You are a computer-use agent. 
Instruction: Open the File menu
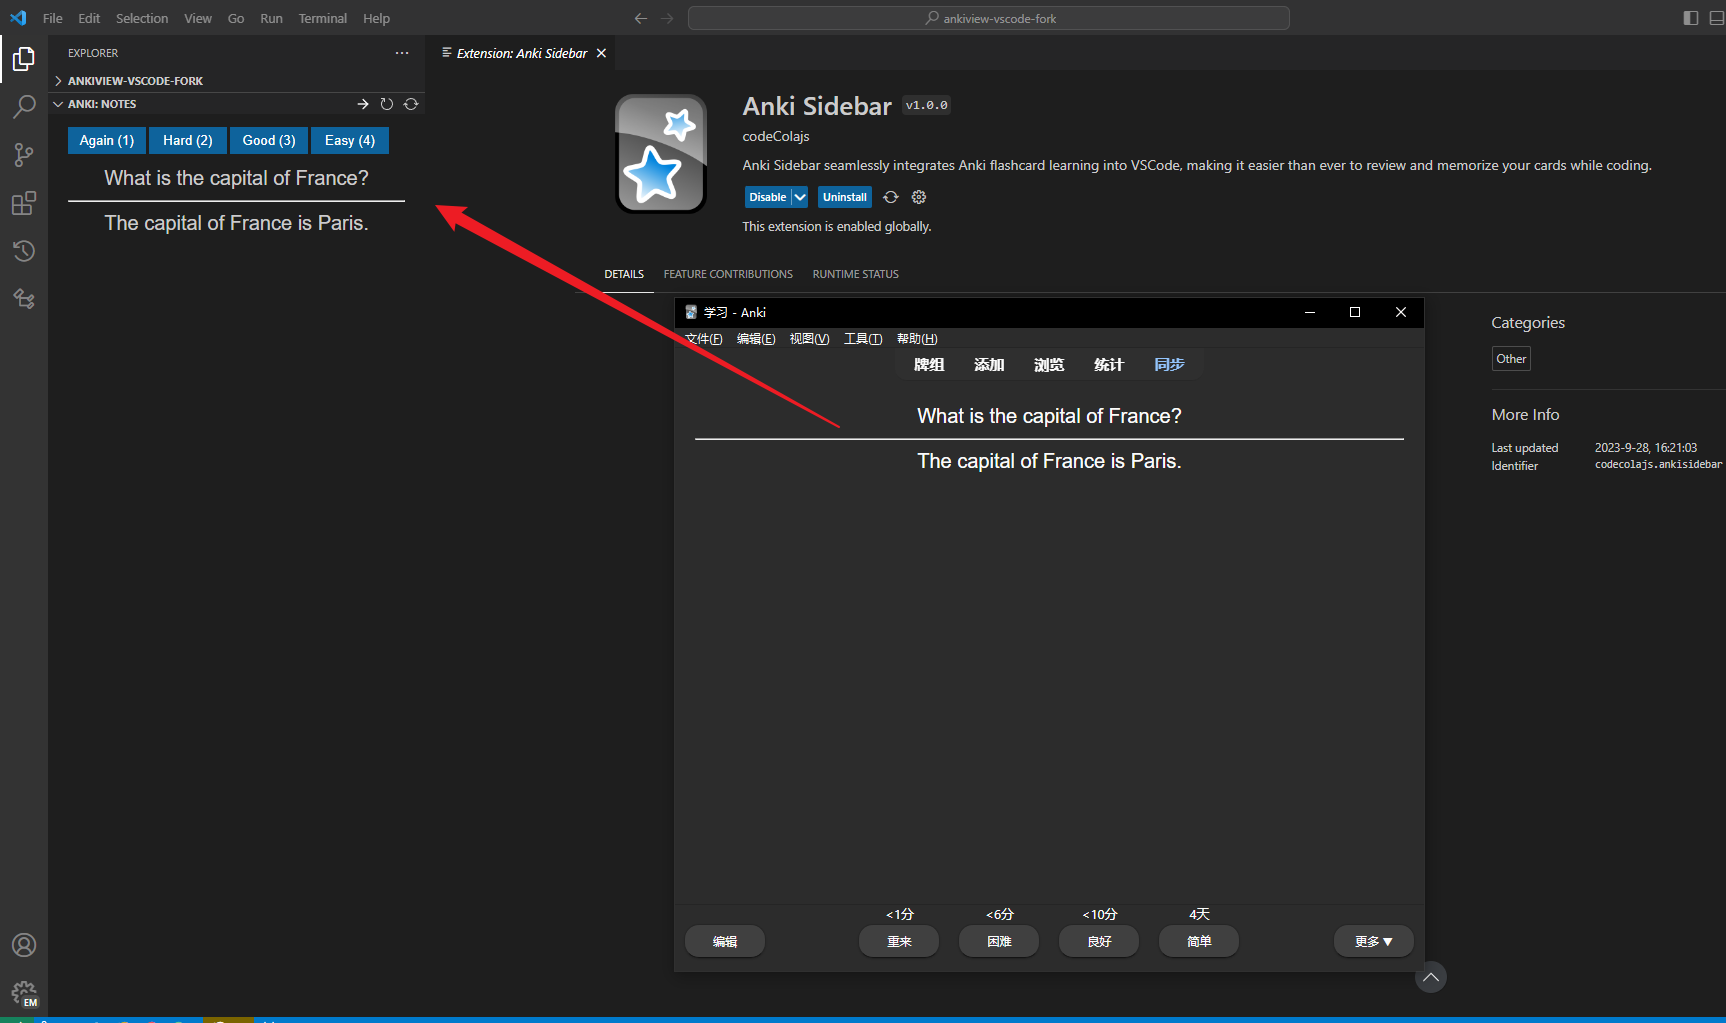coord(53,18)
